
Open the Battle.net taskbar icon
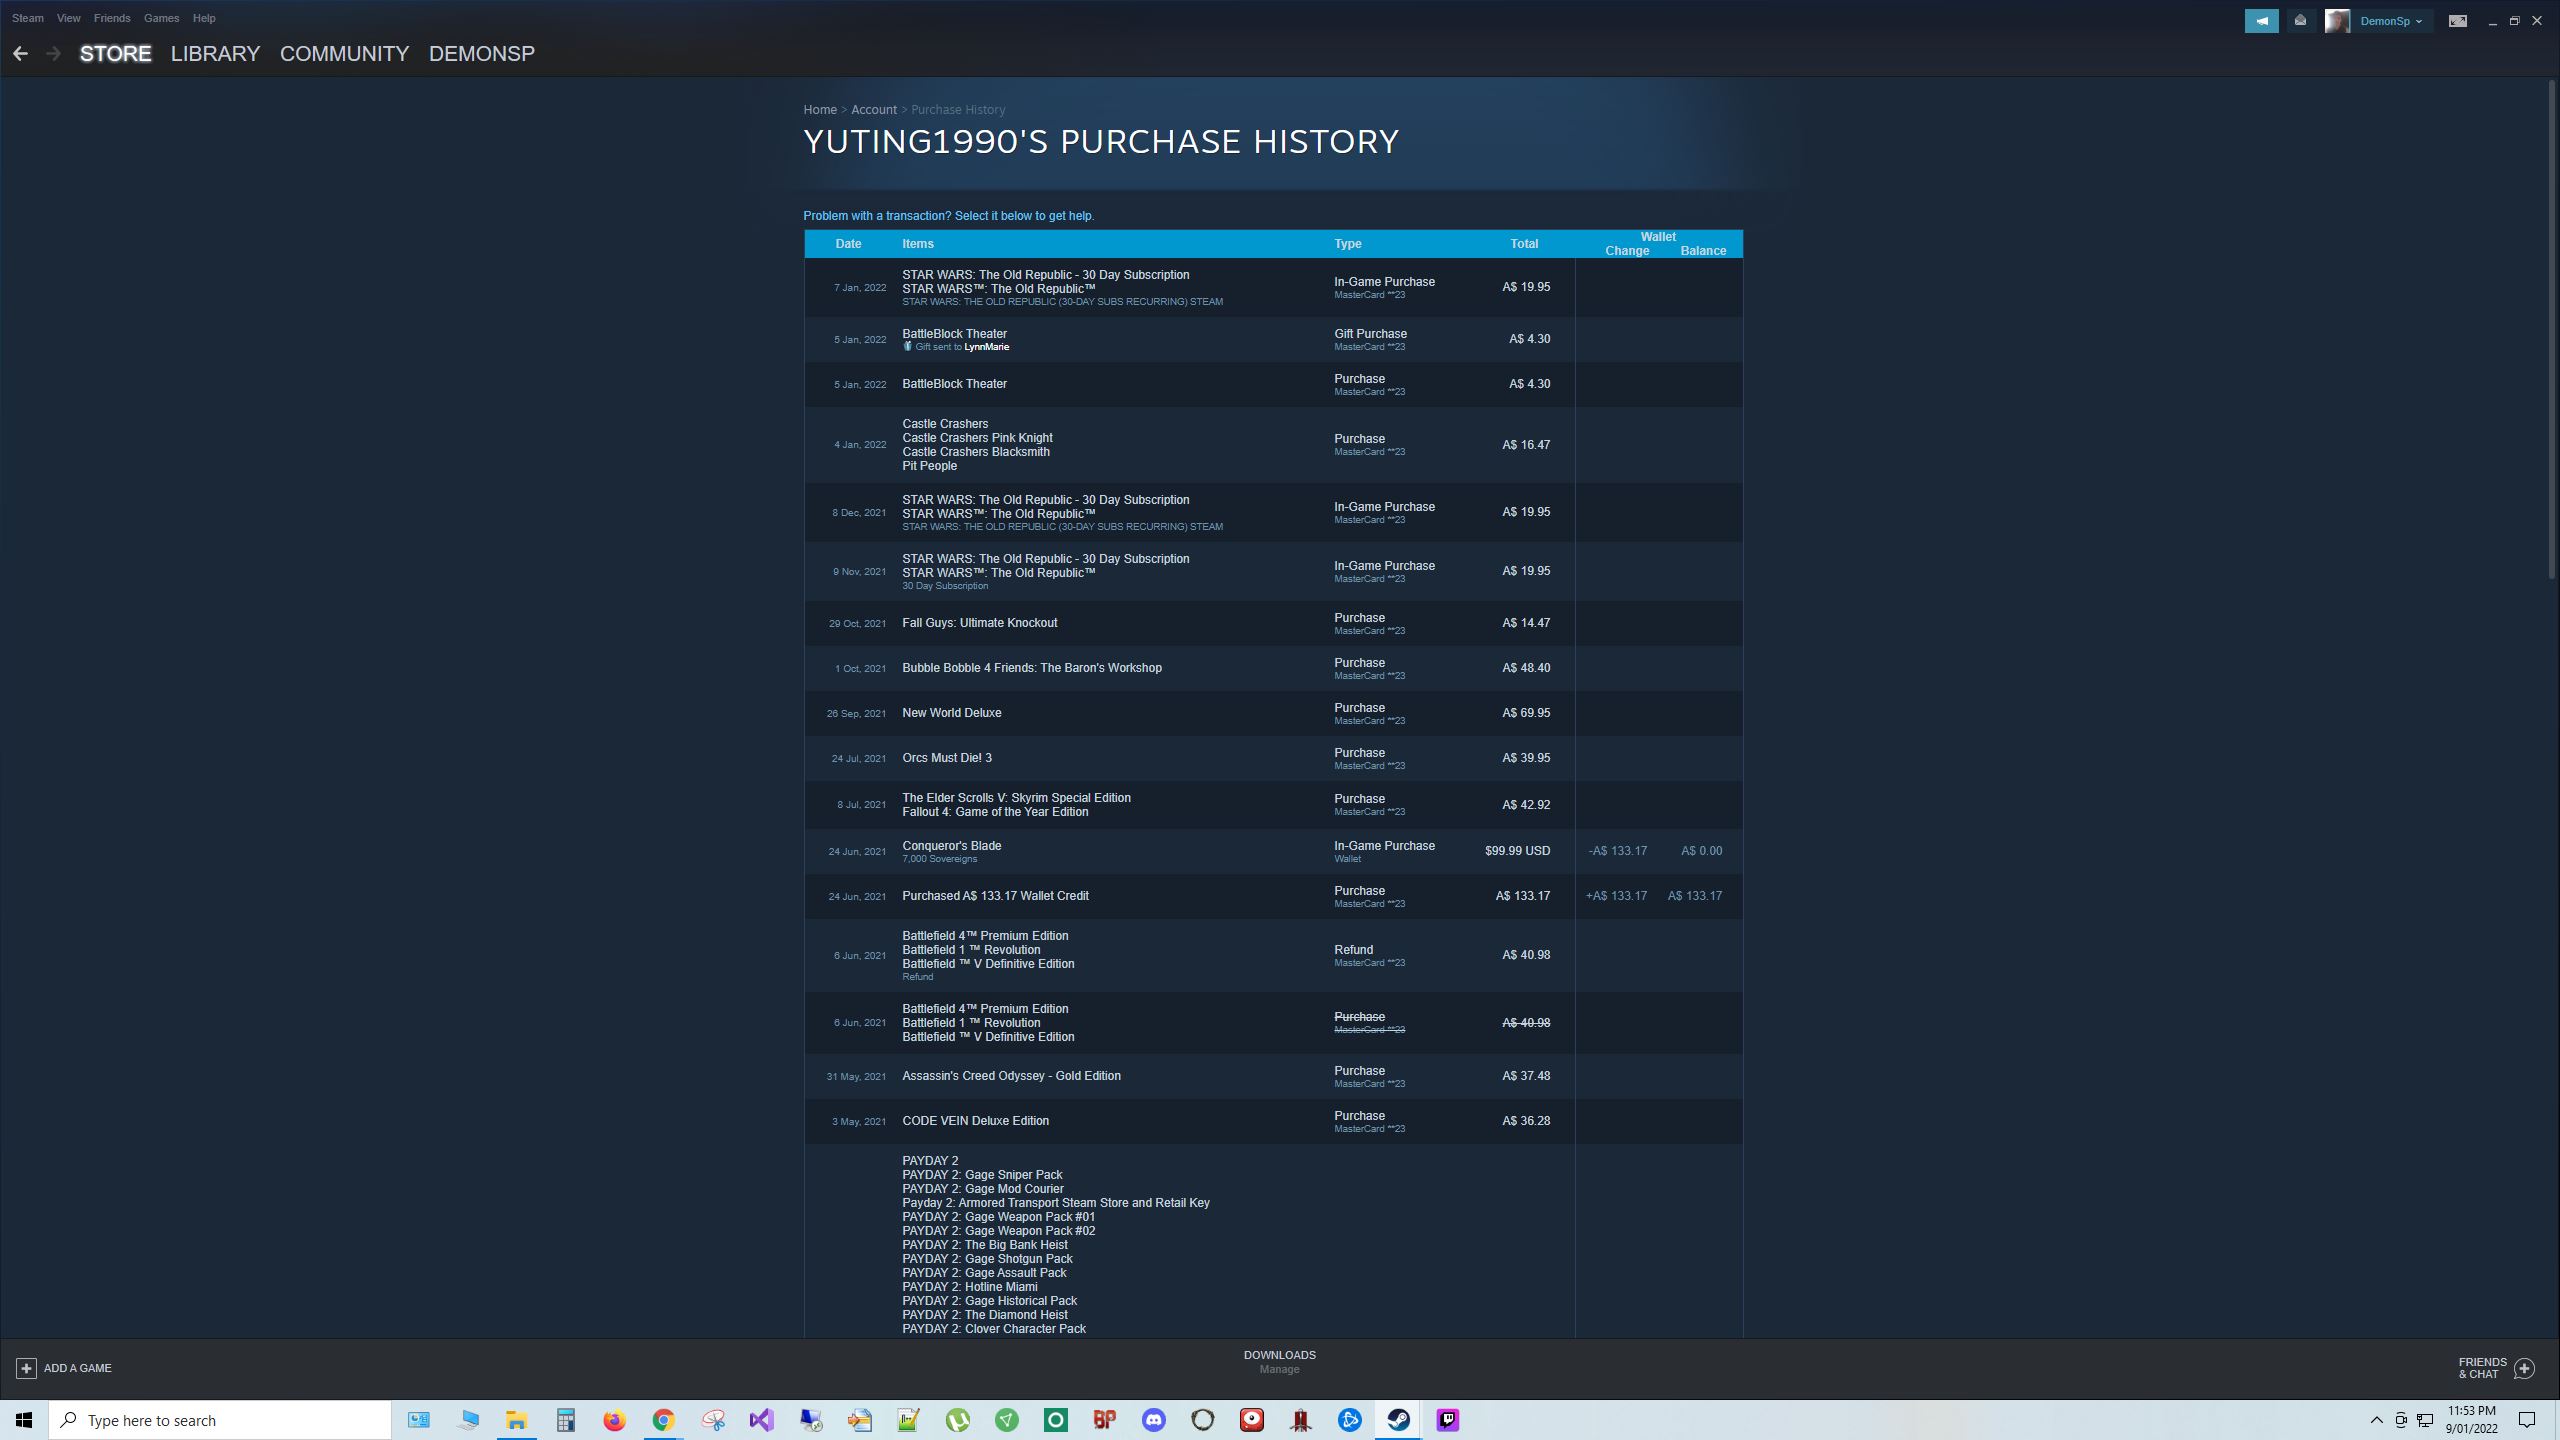point(1349,1420)
